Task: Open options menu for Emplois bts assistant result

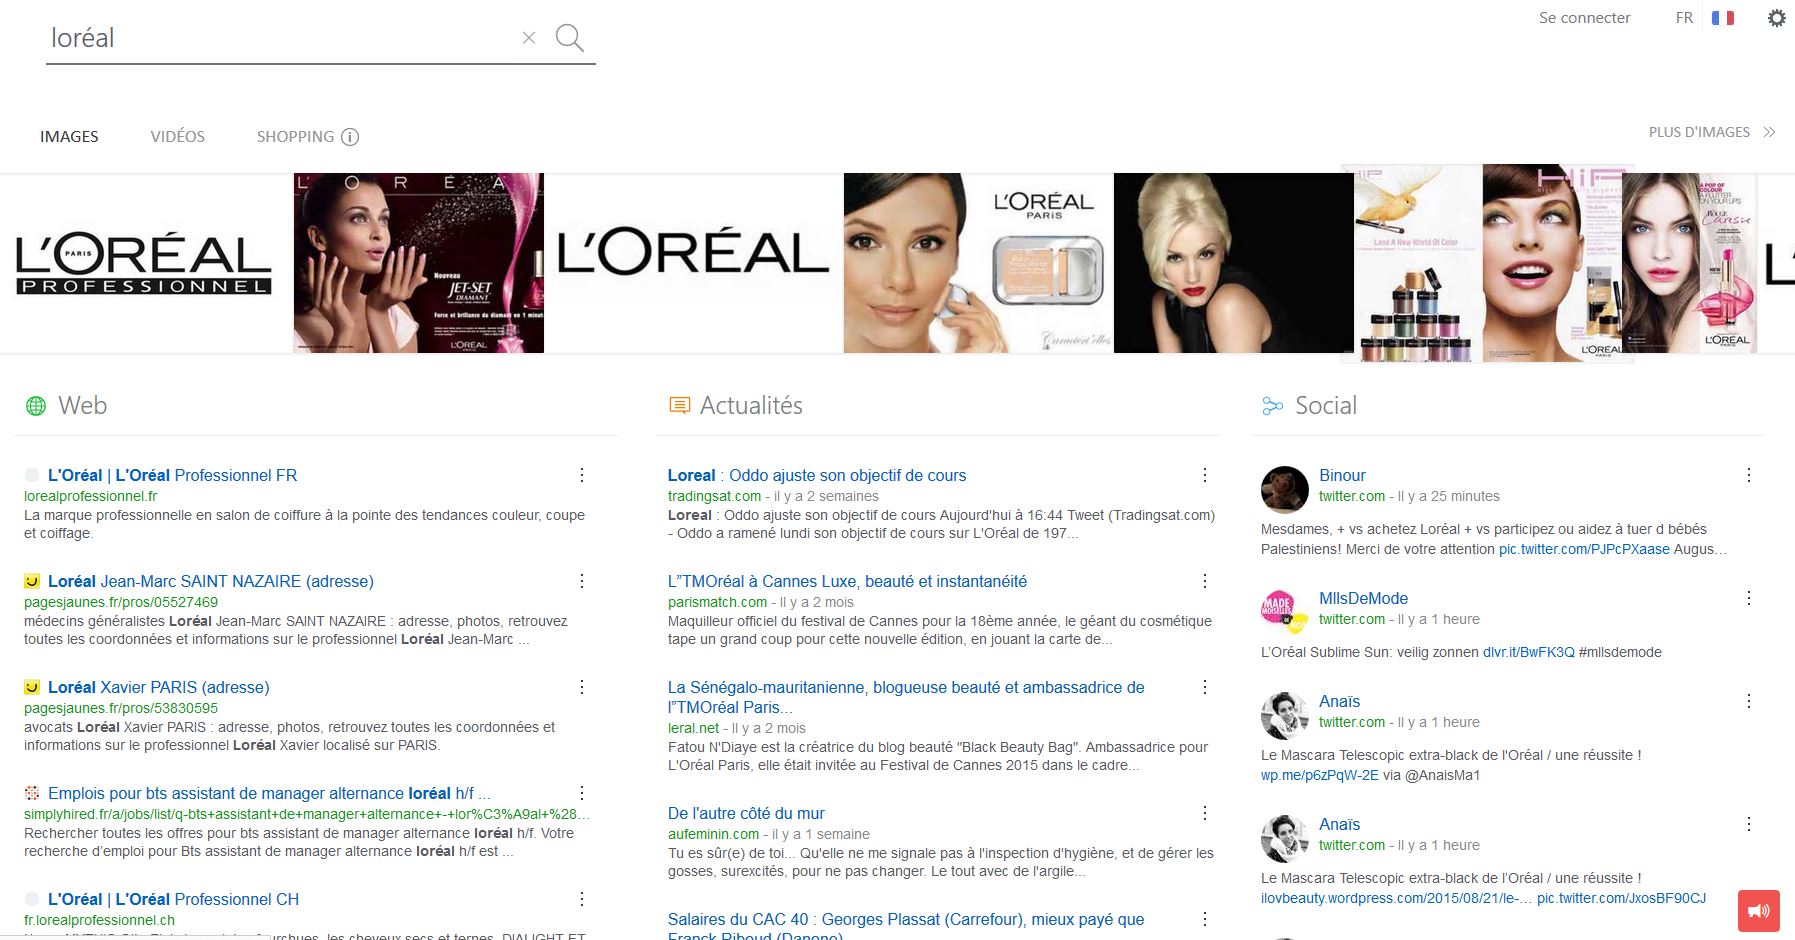Action: click(582, 794)
